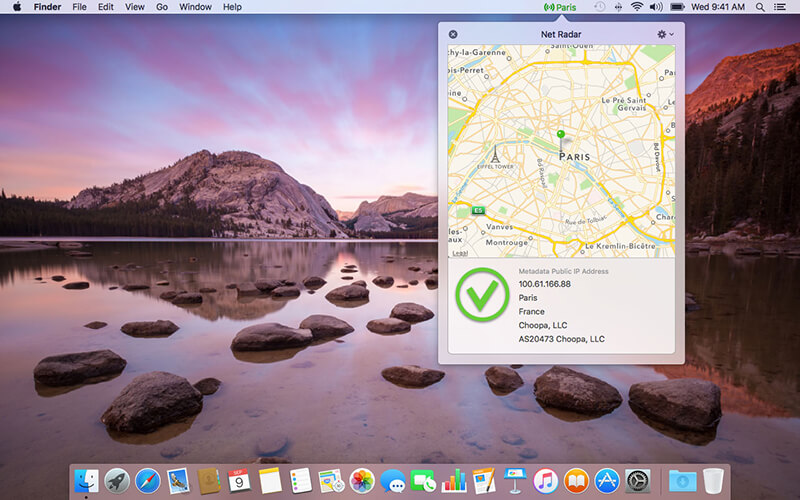Click the IP address 100.61.166.88
The image size is (800, 500).
point(544,284)
